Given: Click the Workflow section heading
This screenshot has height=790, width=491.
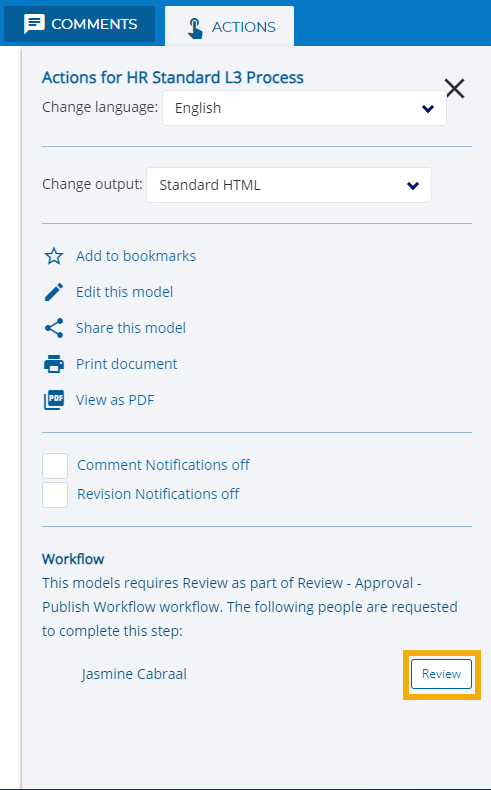Looking at the screenshot, I should (x=73, y=559).
